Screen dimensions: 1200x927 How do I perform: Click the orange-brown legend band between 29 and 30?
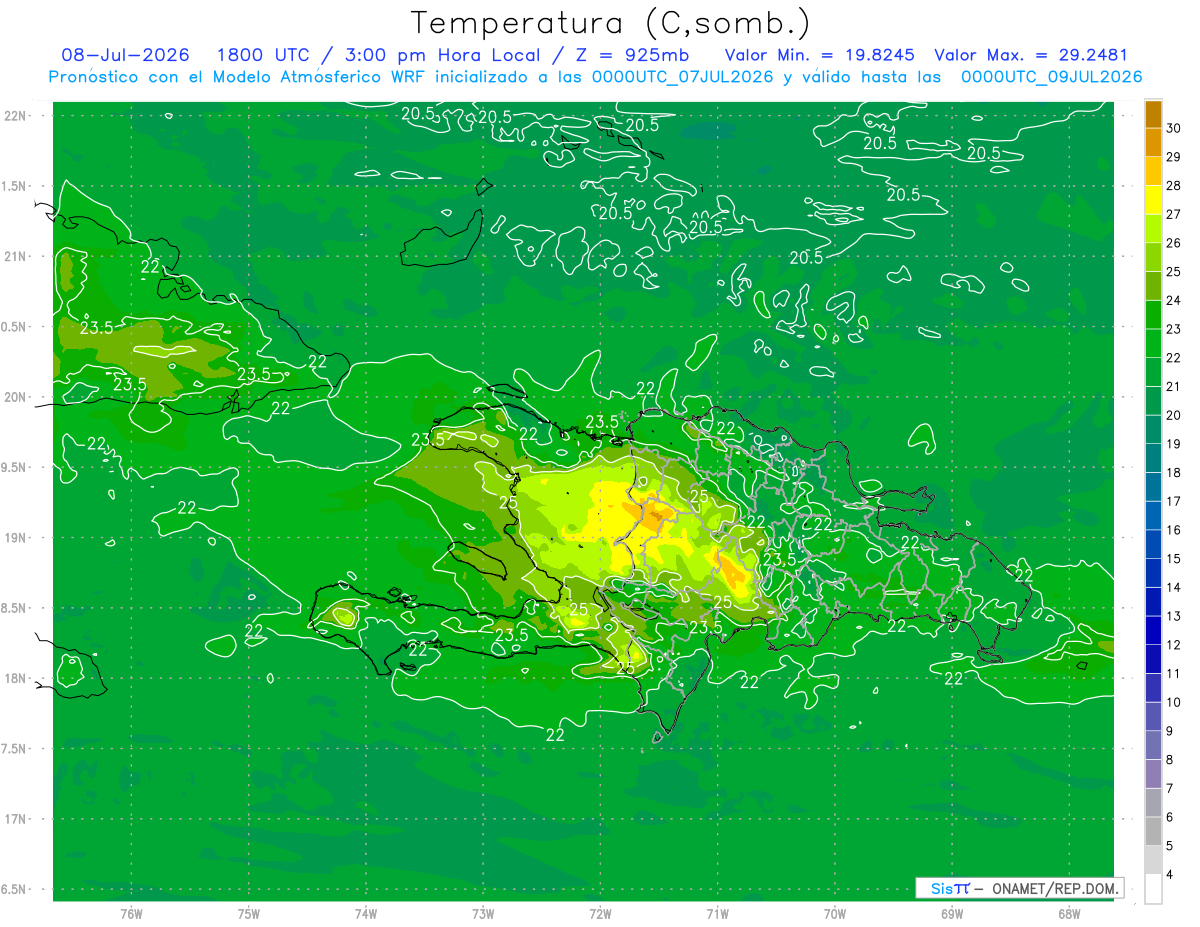pos(1153,142)
